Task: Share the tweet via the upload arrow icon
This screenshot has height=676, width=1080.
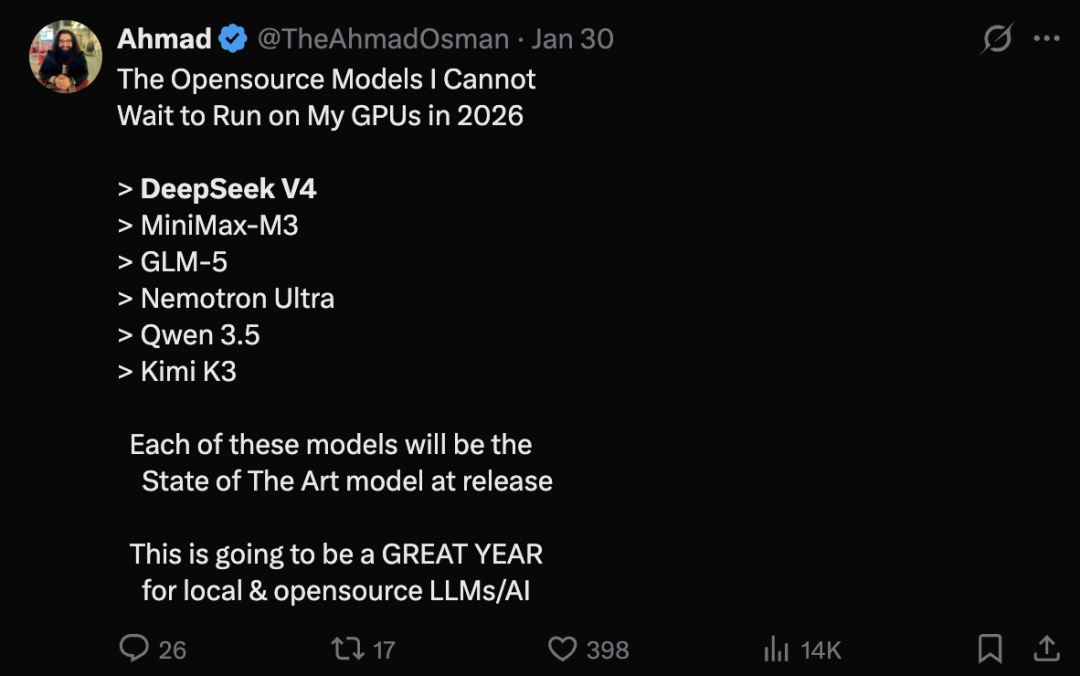Action: point(1046,649)
